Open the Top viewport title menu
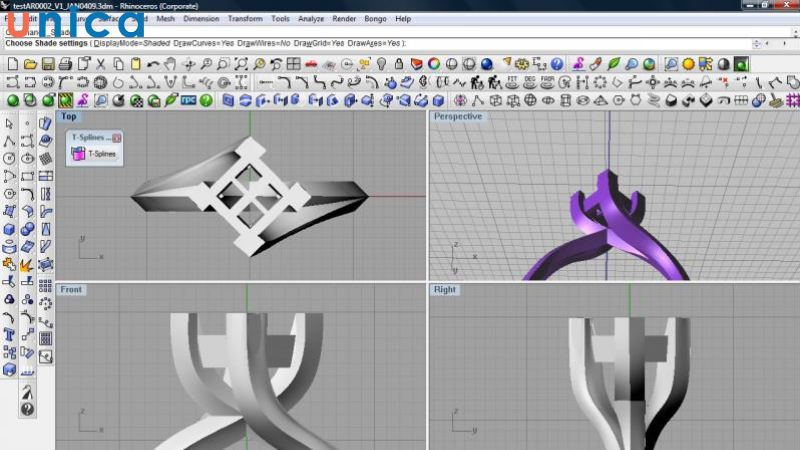800x450 pixels. pos(69,117)
